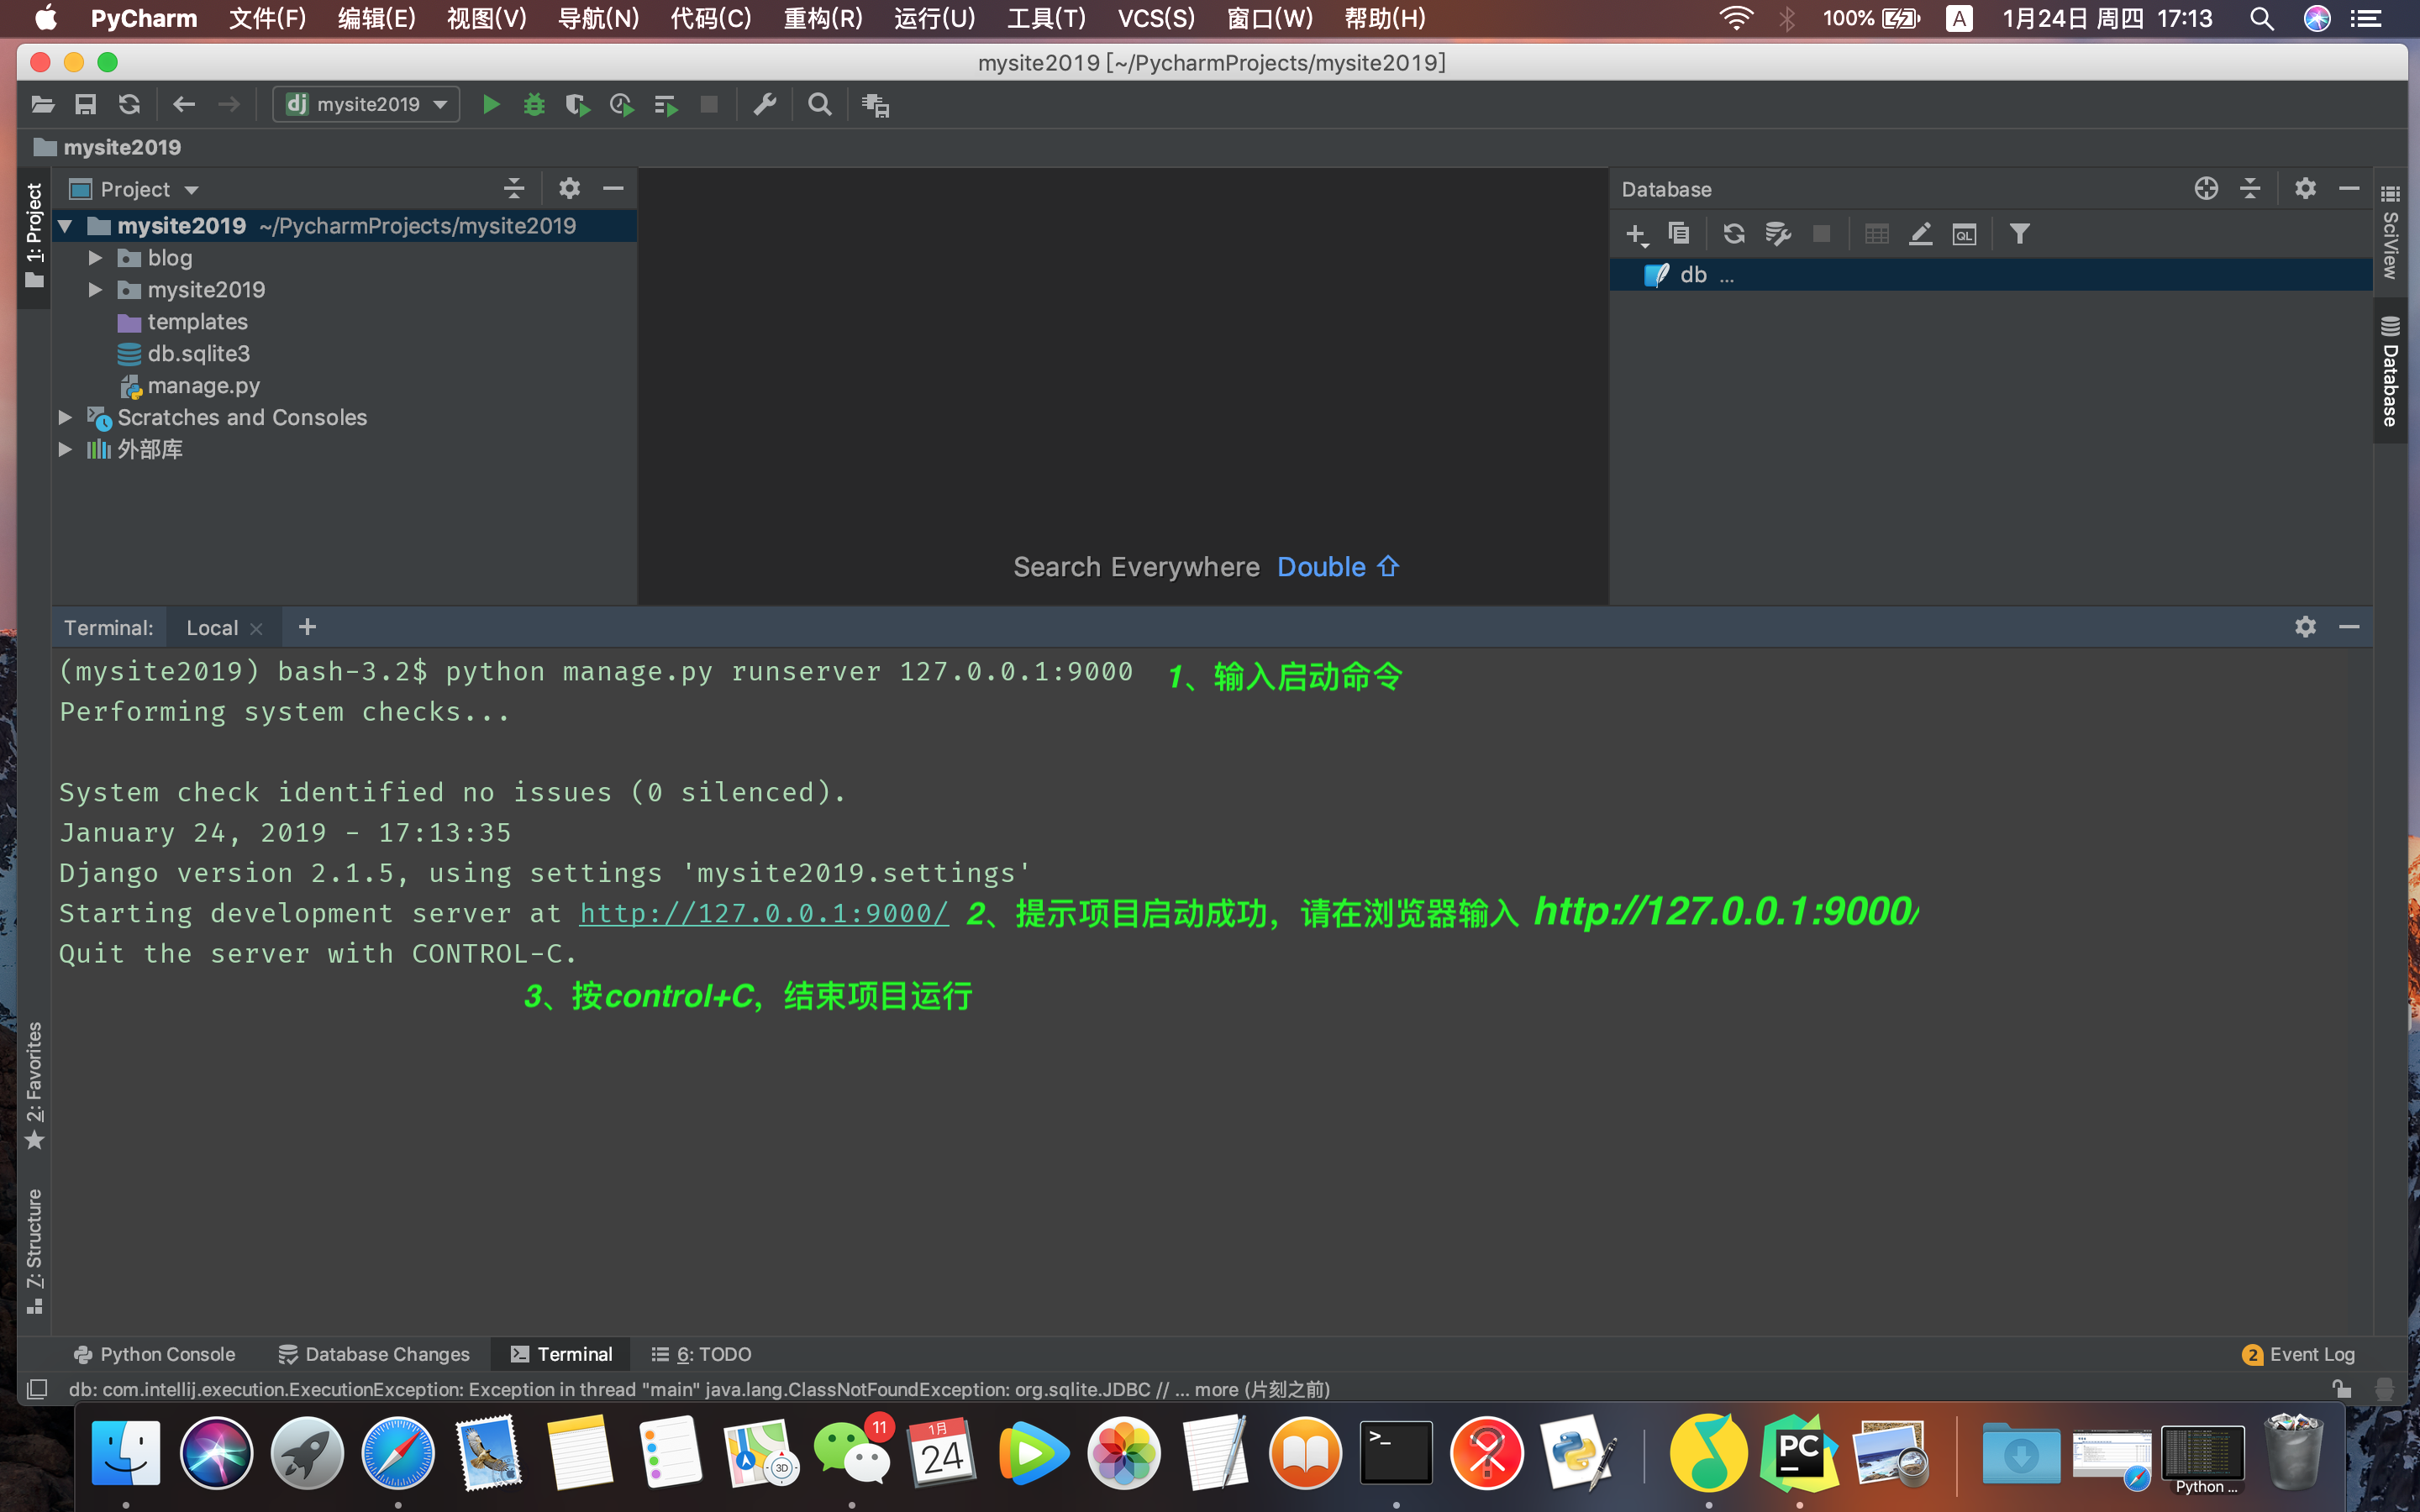
Task: Click the edit pencil icon in Database toolbar
Action: point(1920,233)
